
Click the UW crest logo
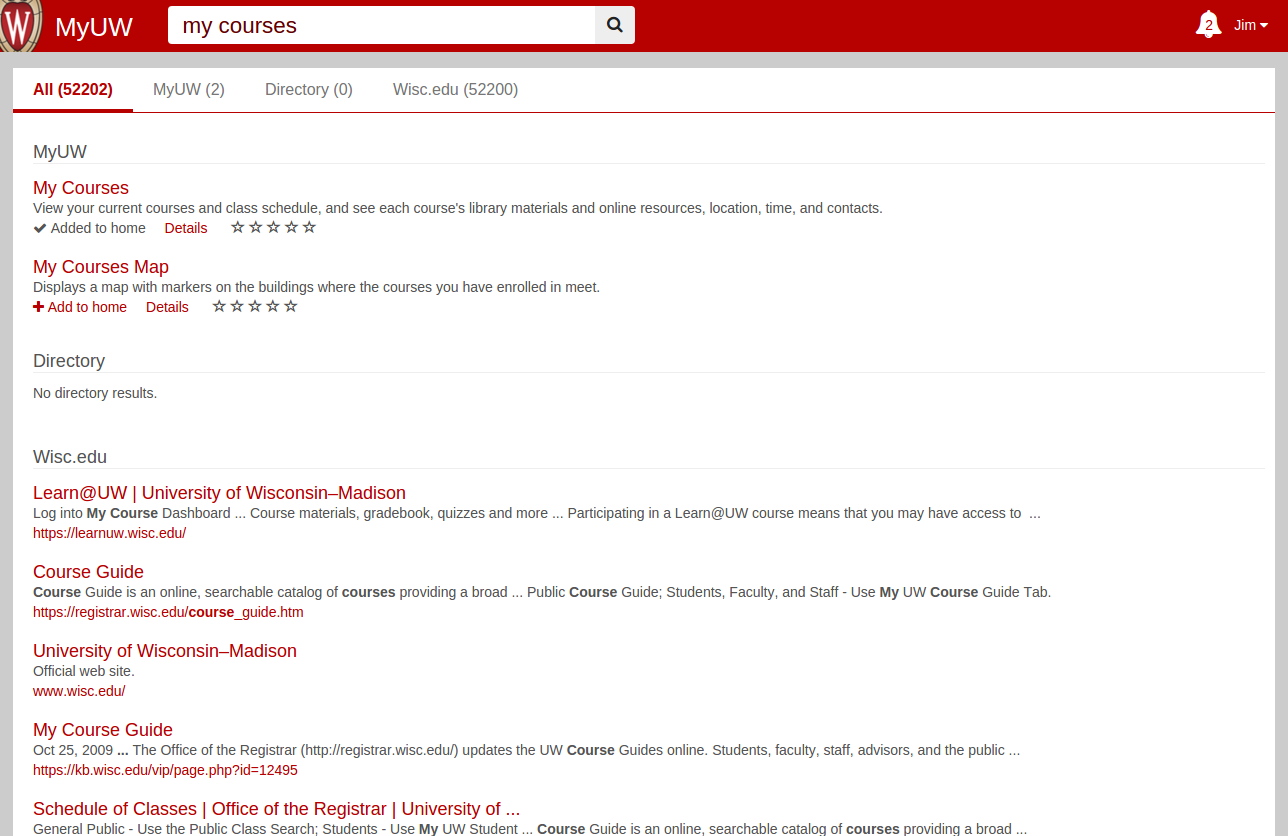click(x=21, y=26)
